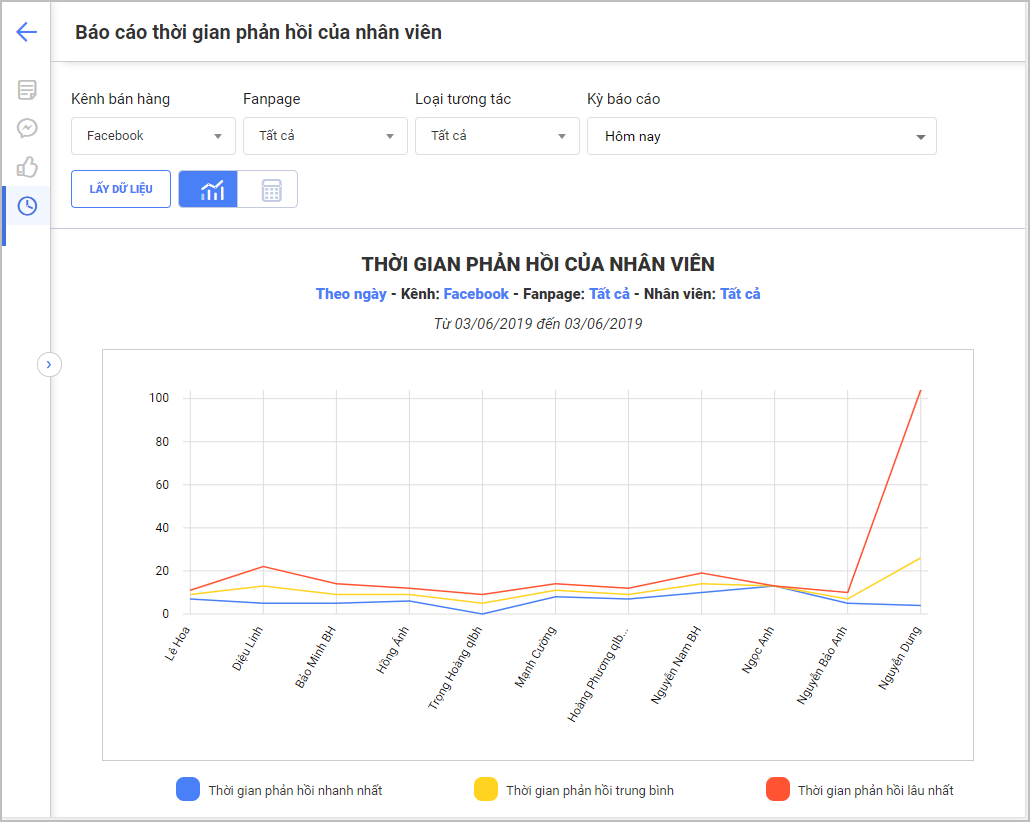The width and height of the screenshot is (1030, 822).
Task: Open the Loại tương tác dropdown
Action: (497, 136)
